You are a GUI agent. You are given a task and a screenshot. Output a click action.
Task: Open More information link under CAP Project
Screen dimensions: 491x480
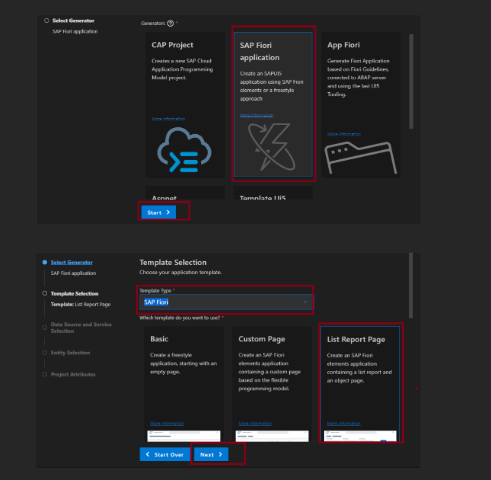pyautogui.click(x=168, y=119)
